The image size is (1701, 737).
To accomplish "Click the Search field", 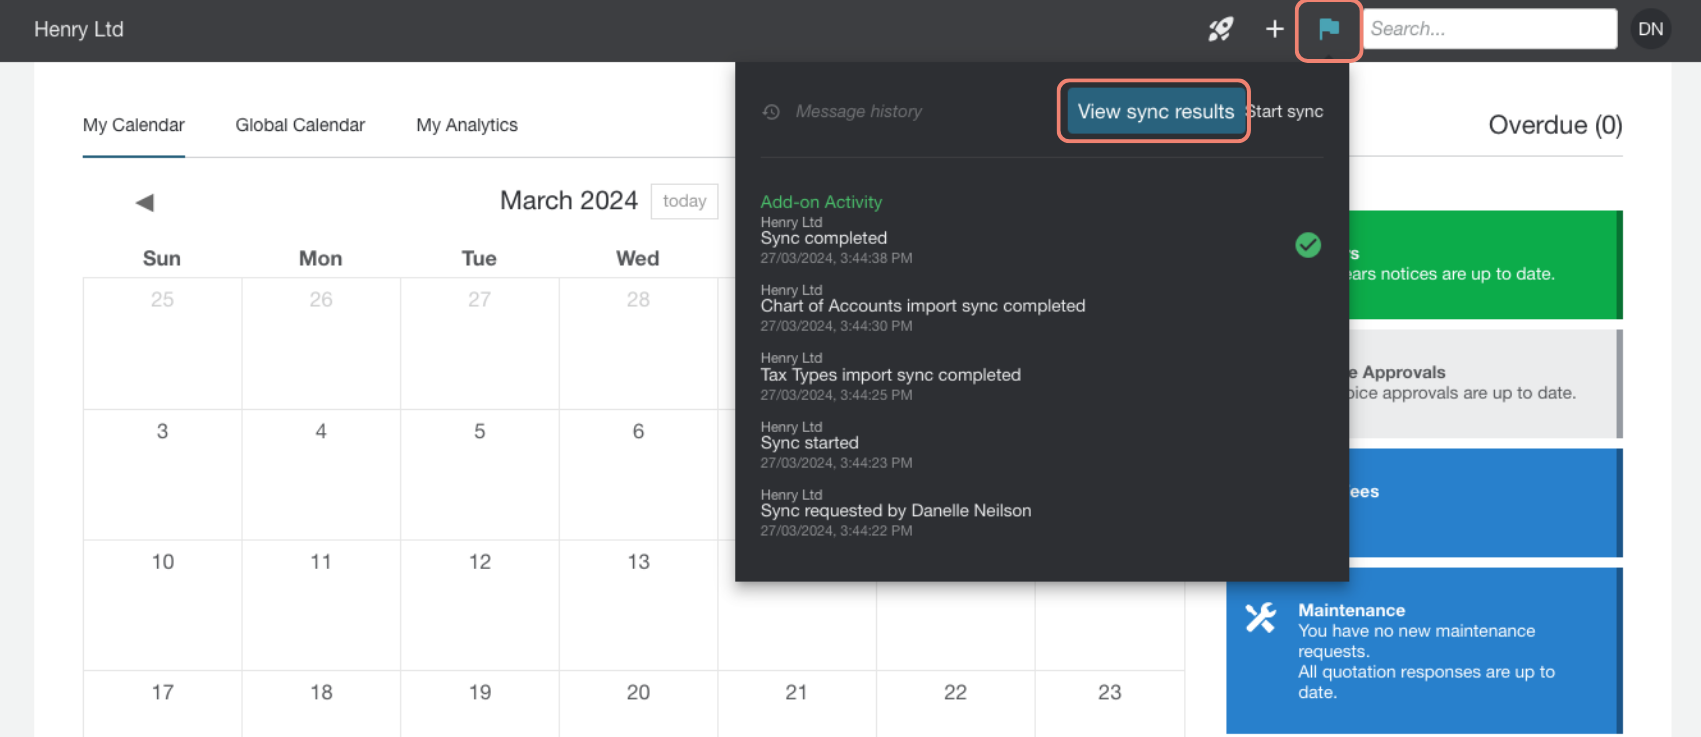I will 1490,28.
